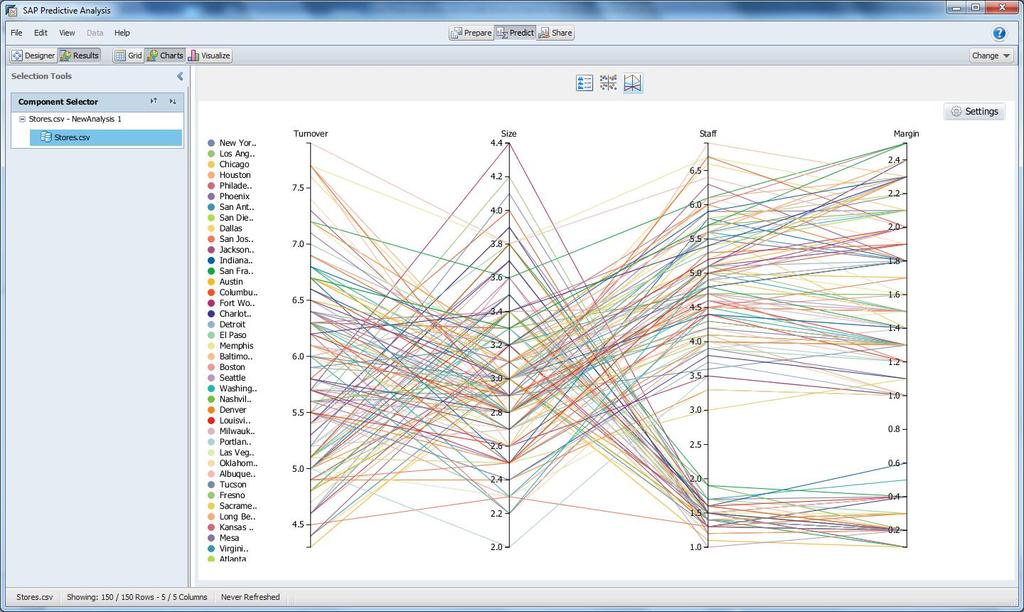Image resolution: width=1024 pixels, height=612 pixels.
Task: Click the gear icon on Settings button
Action: [956, 112]
